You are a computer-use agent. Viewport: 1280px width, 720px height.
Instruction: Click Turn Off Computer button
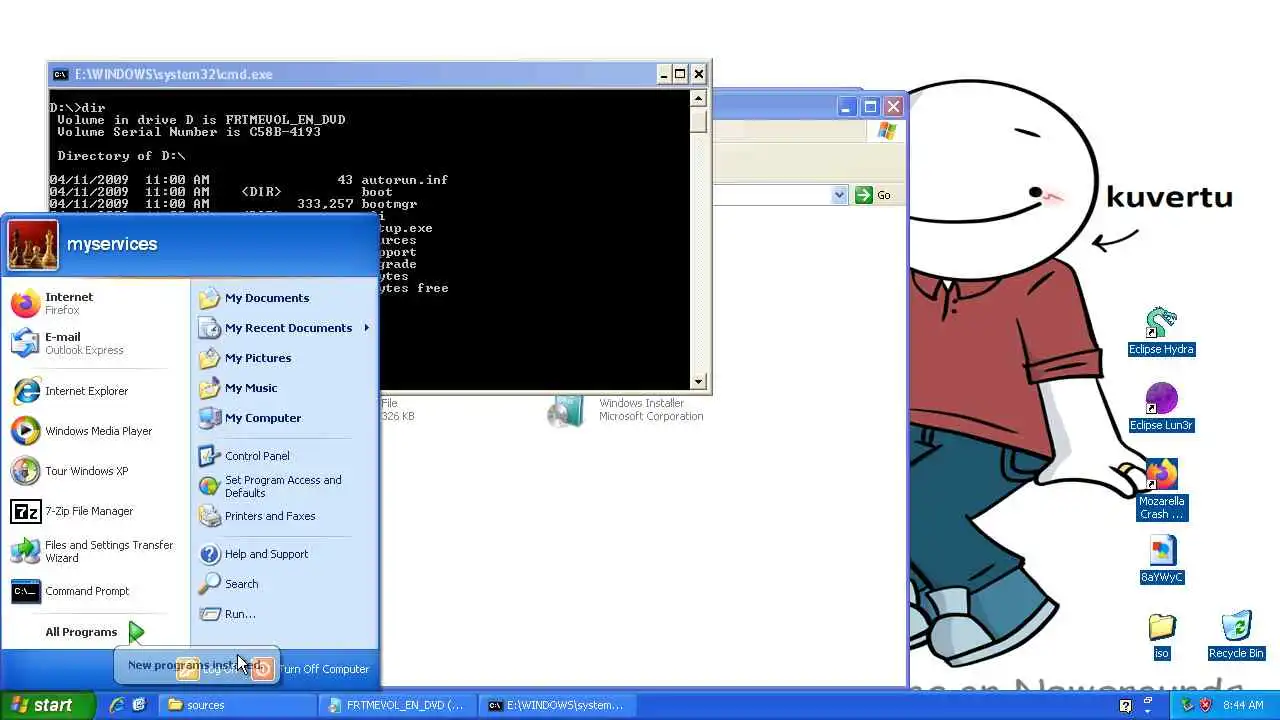312,669
